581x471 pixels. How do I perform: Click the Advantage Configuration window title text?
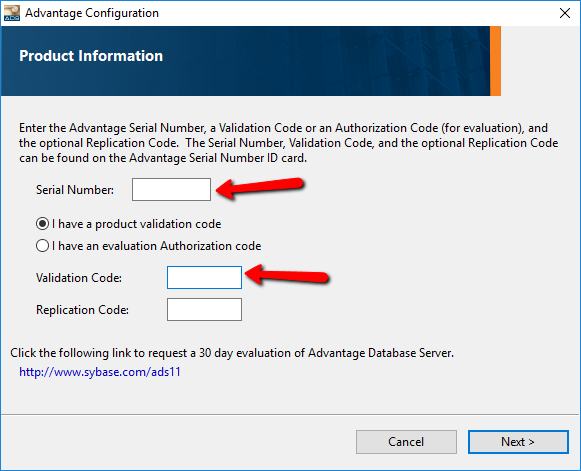pos(92,13)
